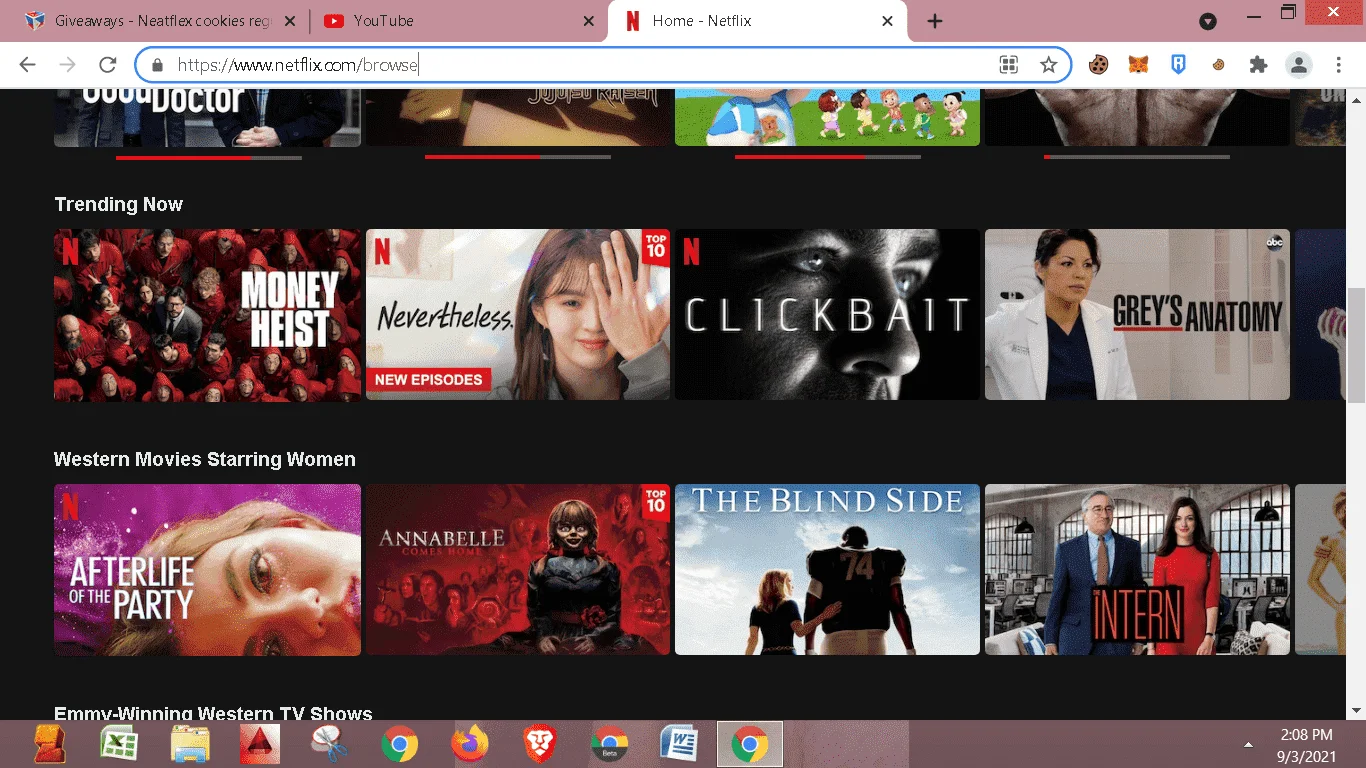This screenshot has width=1366, height=768.
Task: Open Microsoft Word from the taskbar
Action: (x=679, y=744)
